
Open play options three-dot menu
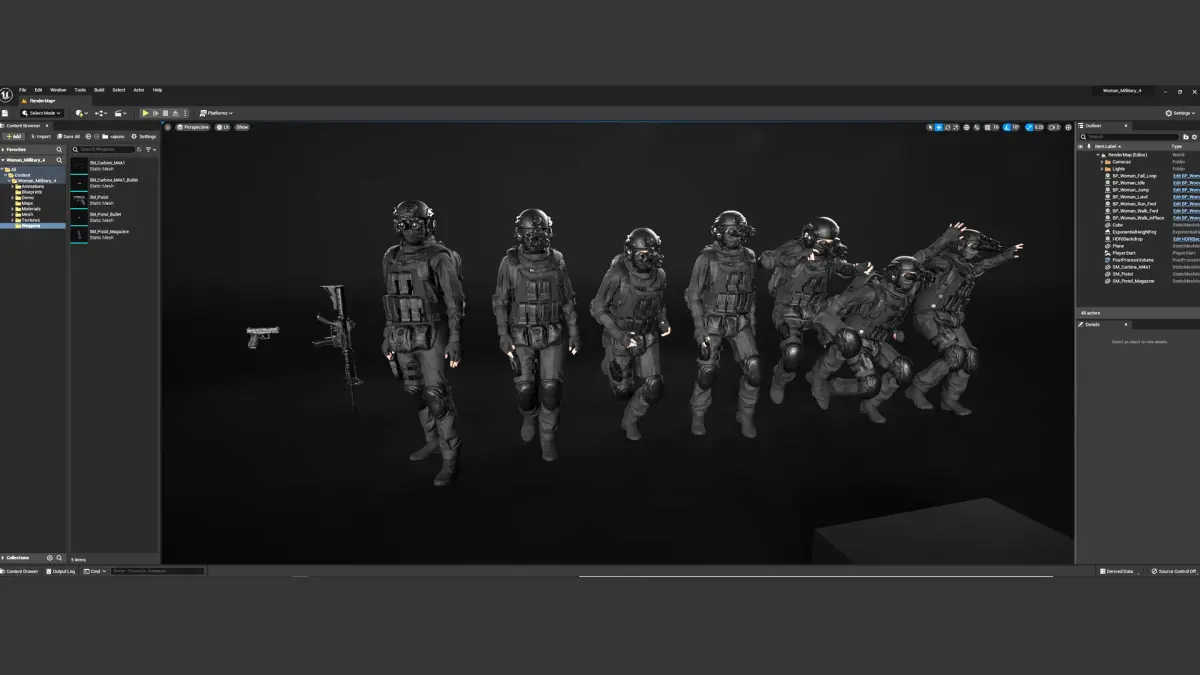tap(185, 113)
